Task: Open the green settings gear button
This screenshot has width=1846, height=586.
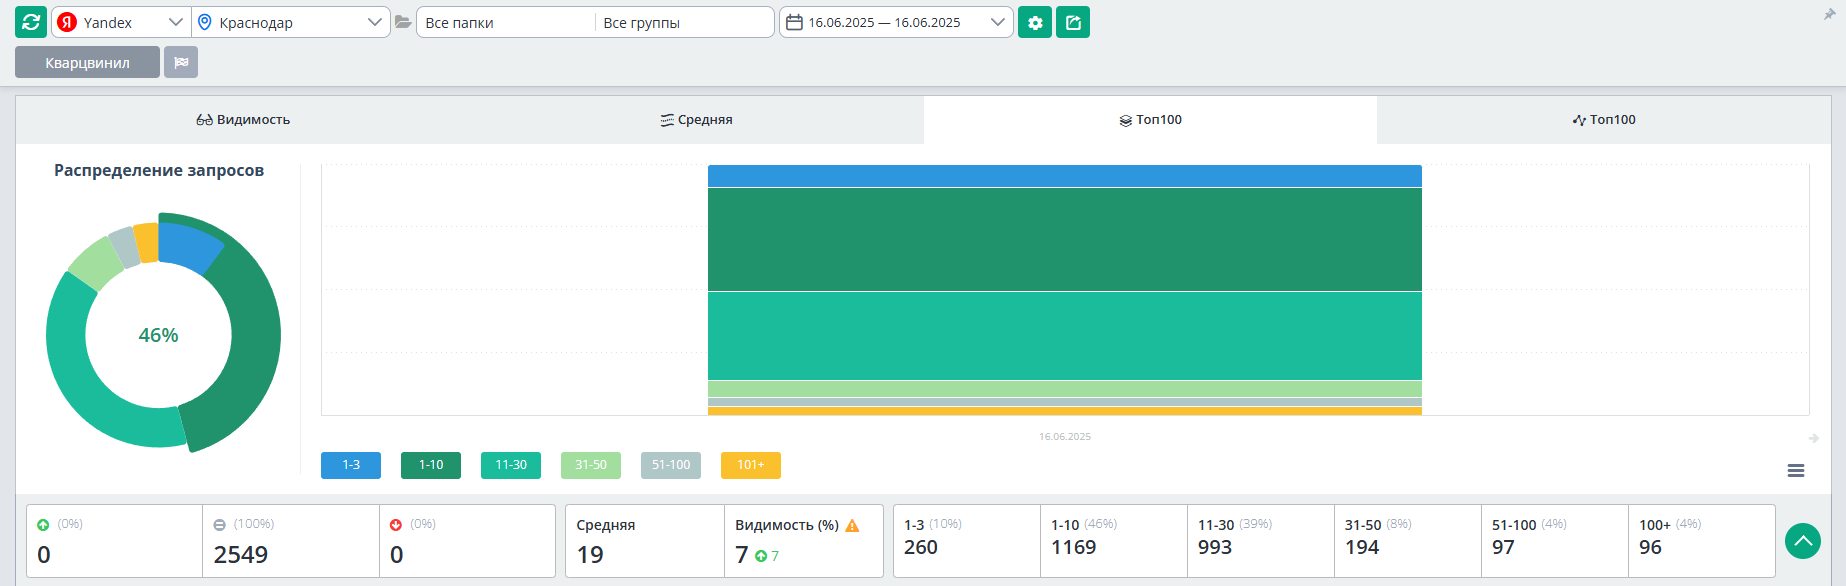Action: tap(1035, 22)
